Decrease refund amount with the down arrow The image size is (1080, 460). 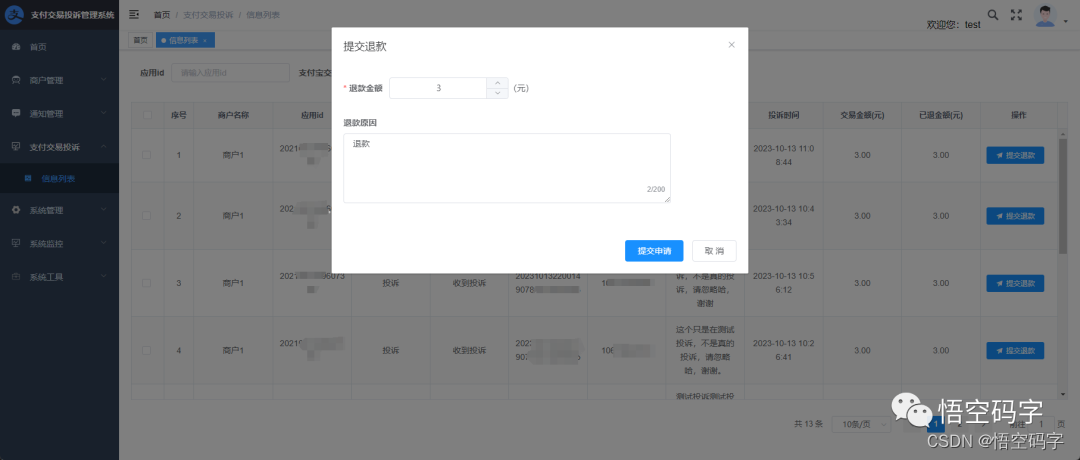497,93
